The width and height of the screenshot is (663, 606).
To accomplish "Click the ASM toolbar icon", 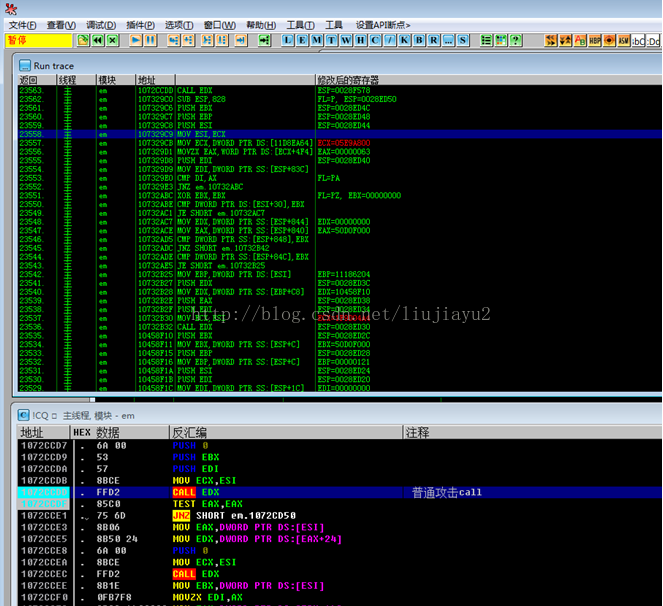I will click(624, 40).
